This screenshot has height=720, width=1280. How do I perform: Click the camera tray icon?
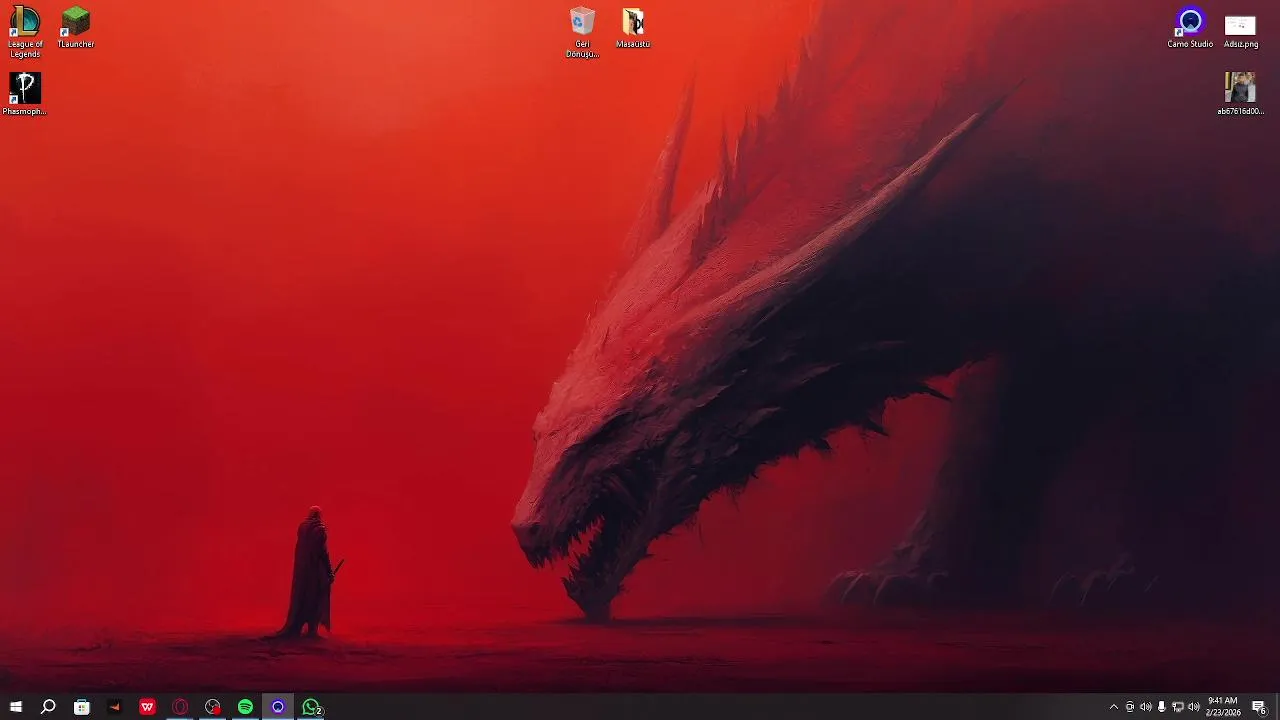(1130, 707)
